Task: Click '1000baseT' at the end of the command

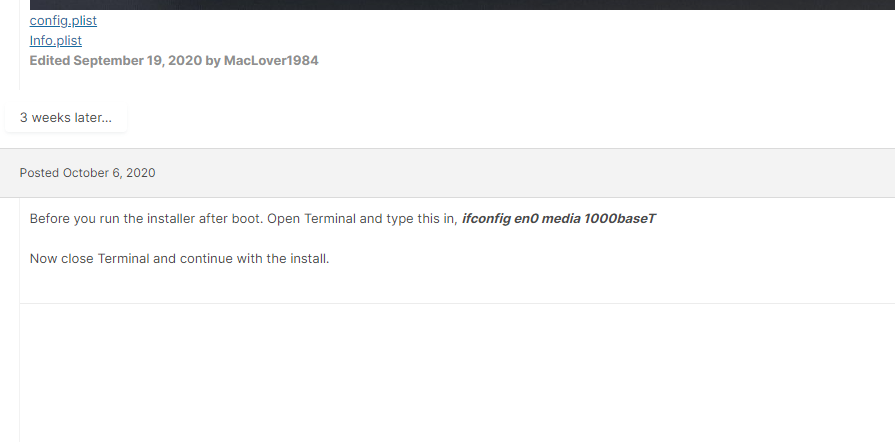Action: coord(619,219)
